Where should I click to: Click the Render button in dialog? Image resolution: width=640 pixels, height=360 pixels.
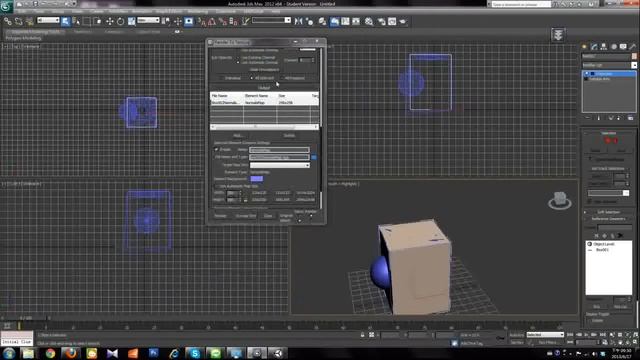pos(220,216)
